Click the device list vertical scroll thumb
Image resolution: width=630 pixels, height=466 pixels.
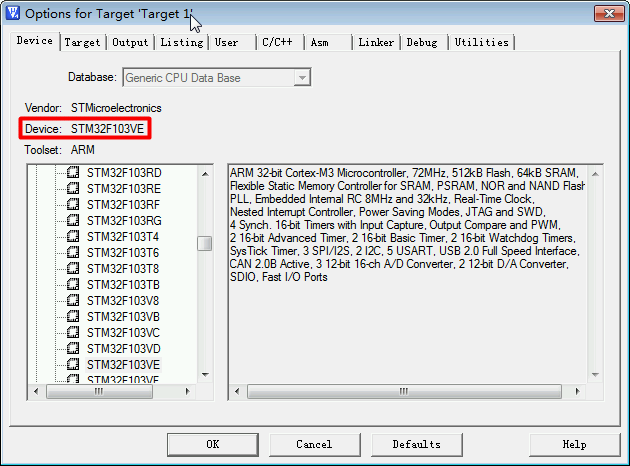tap(205, 243)
